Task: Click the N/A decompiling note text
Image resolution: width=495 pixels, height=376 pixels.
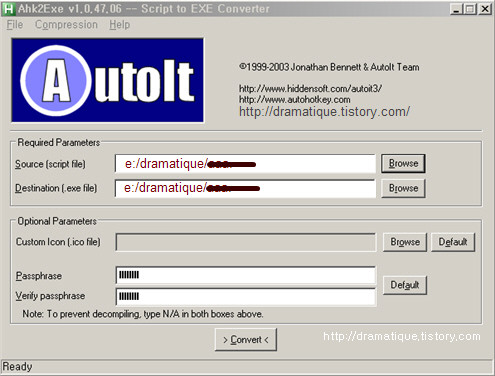Action: point(143,314)
